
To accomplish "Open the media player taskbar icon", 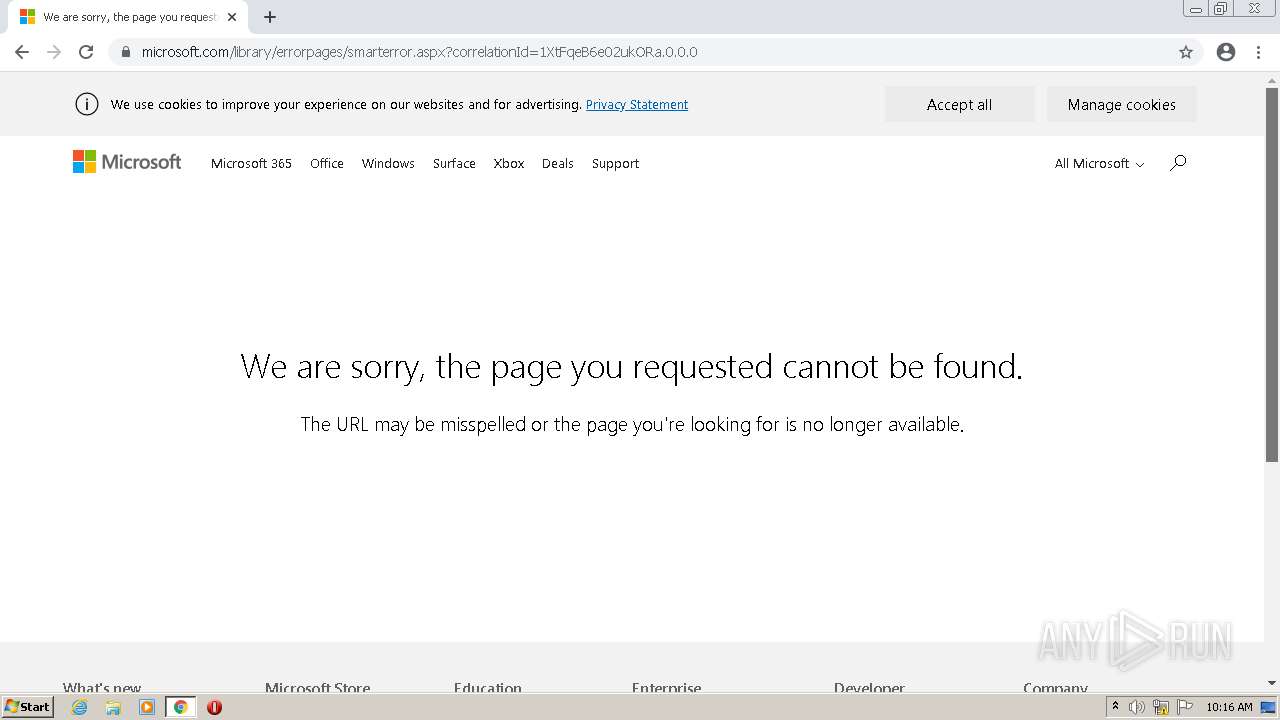I will (x=147, y=707).
